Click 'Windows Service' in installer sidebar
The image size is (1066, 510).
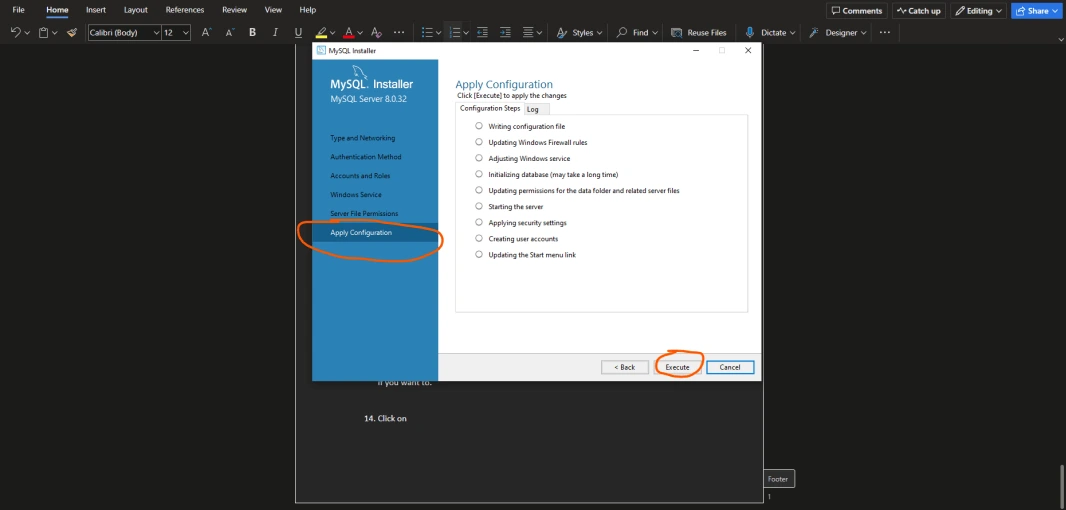point(356,194)
